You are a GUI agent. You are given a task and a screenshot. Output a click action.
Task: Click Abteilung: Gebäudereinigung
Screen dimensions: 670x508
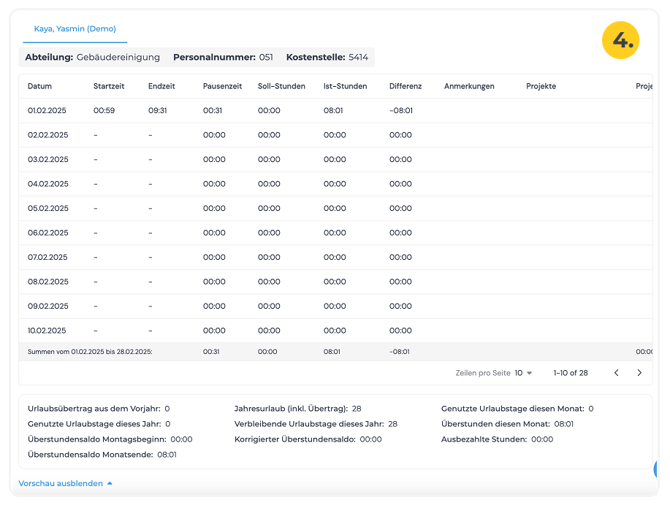click(x=92, y=57)
